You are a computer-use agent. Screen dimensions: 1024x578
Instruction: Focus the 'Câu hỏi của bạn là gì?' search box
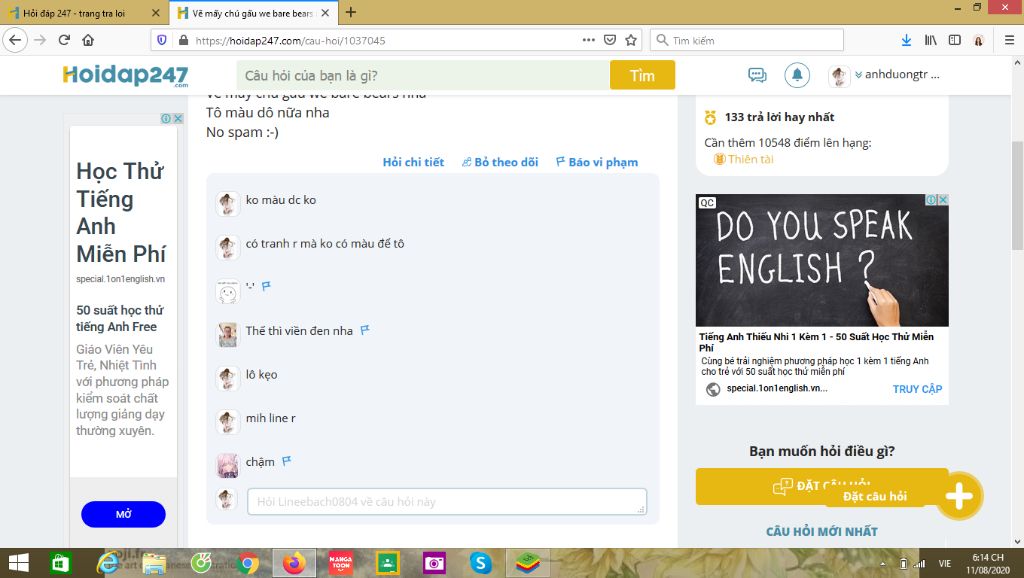[x=423, y=75]
